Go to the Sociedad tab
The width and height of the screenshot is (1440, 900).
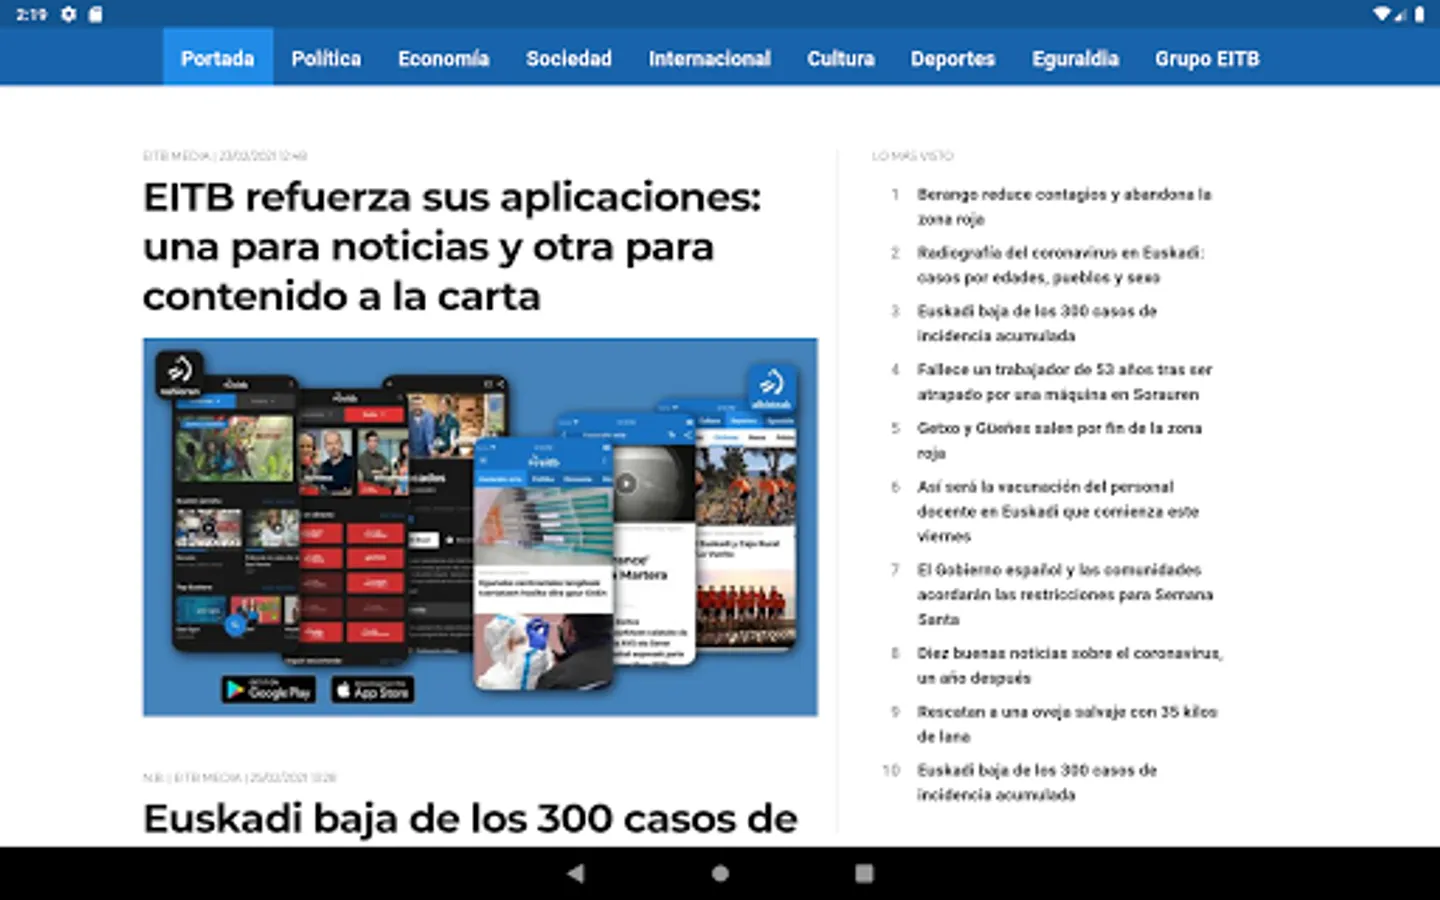coord(569,58)
